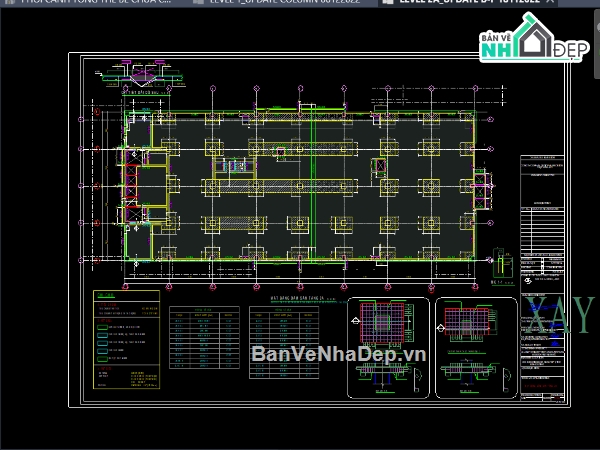The width and height of the screenshot is (600, 450).
Task: Close the LEVEL 2A_UPDATE drawing tab
Action: click(x=550, y=2)
